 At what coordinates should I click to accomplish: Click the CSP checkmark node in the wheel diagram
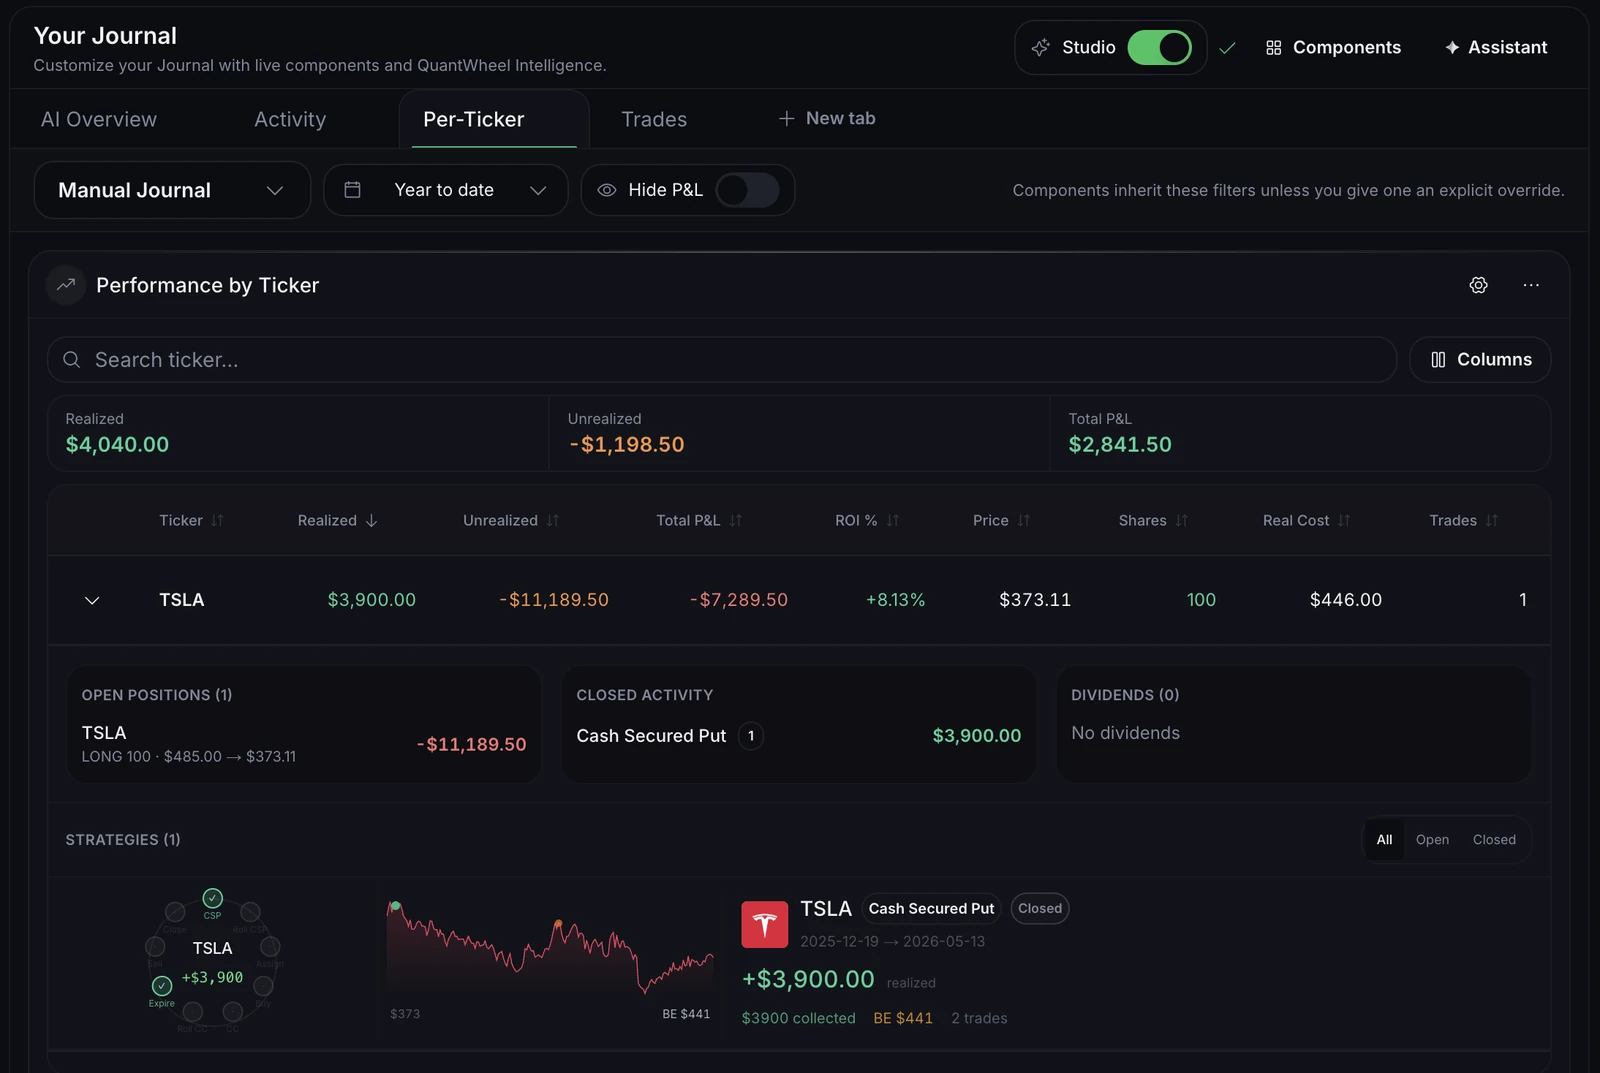(213, 898)
